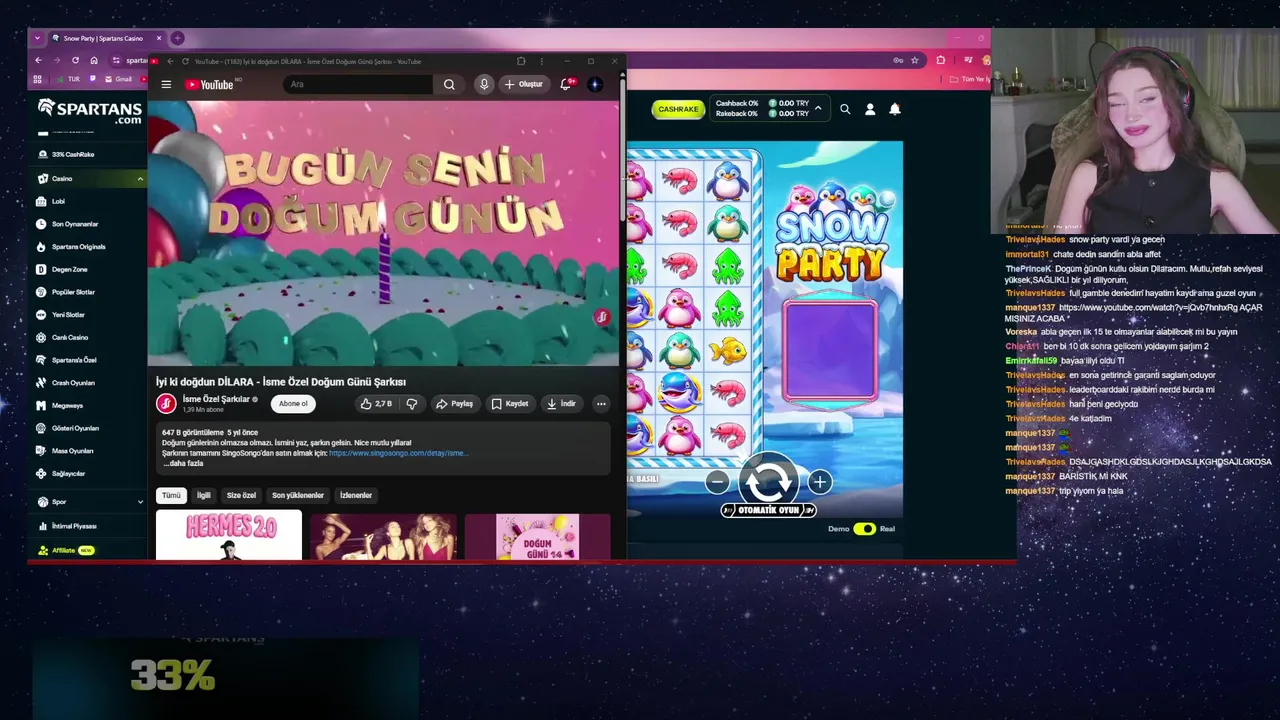1280x720 pixels.
Task: Open Son Oynananlar in sidebar
Action: [75, 224]
